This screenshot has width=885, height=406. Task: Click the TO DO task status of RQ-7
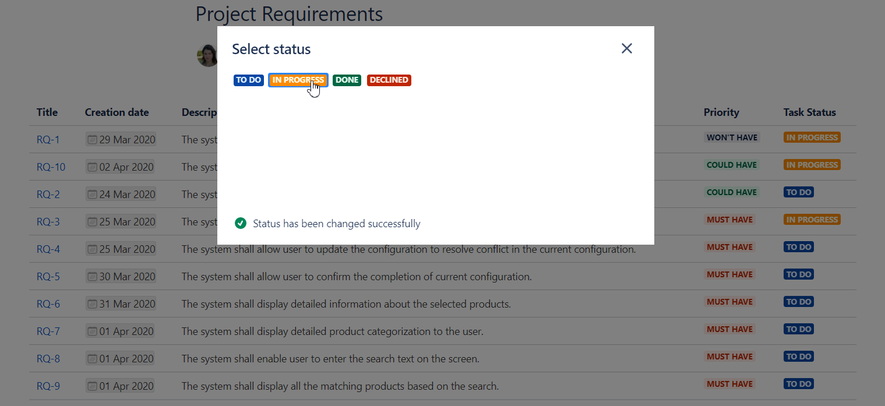799,329
